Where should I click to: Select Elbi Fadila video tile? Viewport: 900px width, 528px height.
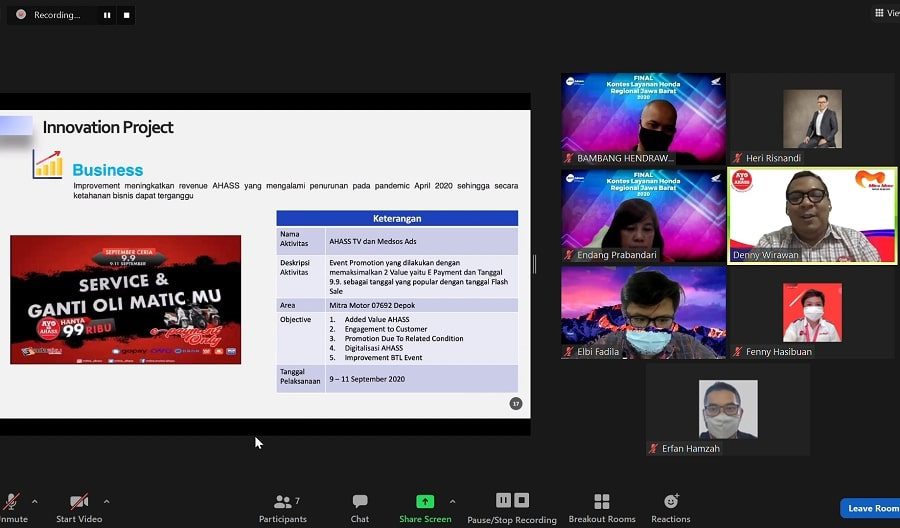coord(643,313)
